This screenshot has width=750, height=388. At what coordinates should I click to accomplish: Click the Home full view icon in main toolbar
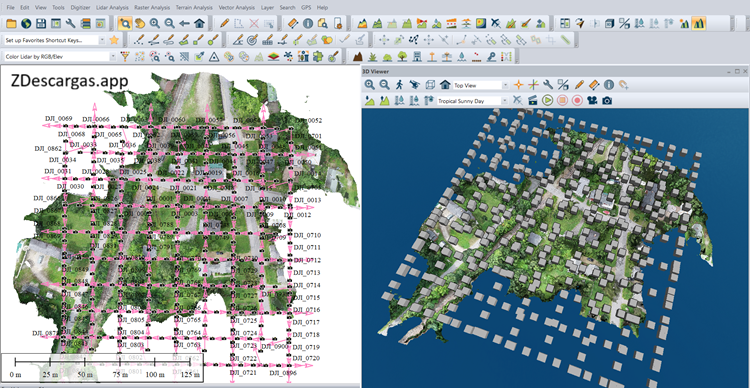coord(199,23)
